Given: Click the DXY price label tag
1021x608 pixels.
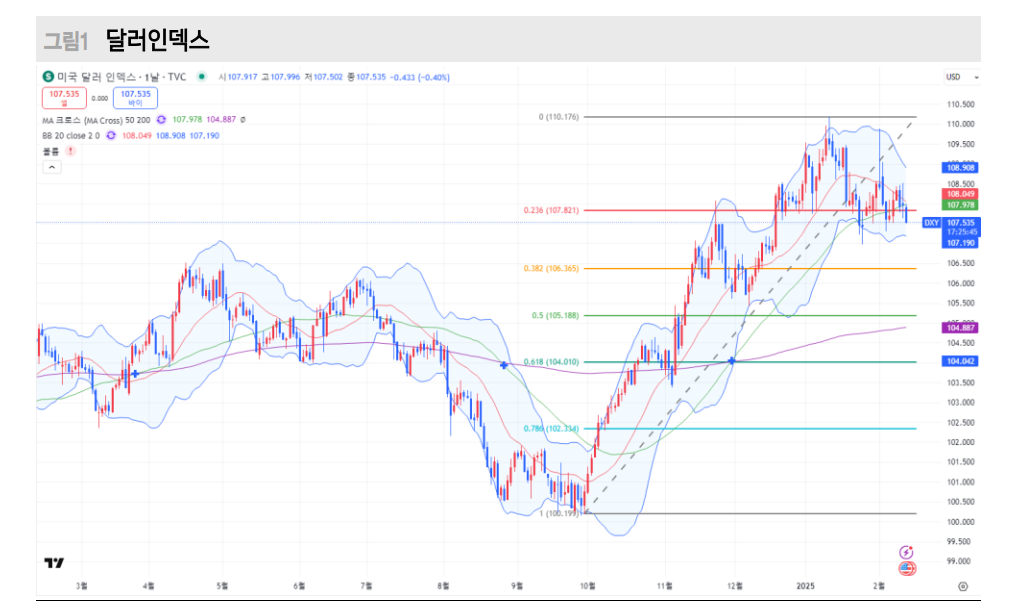Looking at the screenshot, I should click(931, 222).
